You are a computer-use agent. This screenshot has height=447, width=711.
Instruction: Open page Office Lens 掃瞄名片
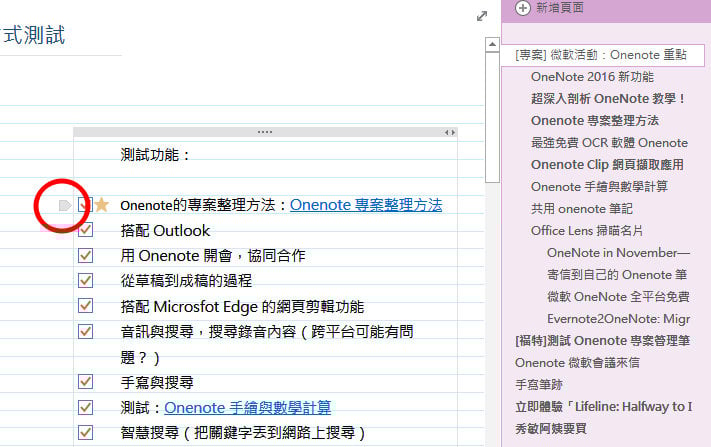tap(587, 231)
